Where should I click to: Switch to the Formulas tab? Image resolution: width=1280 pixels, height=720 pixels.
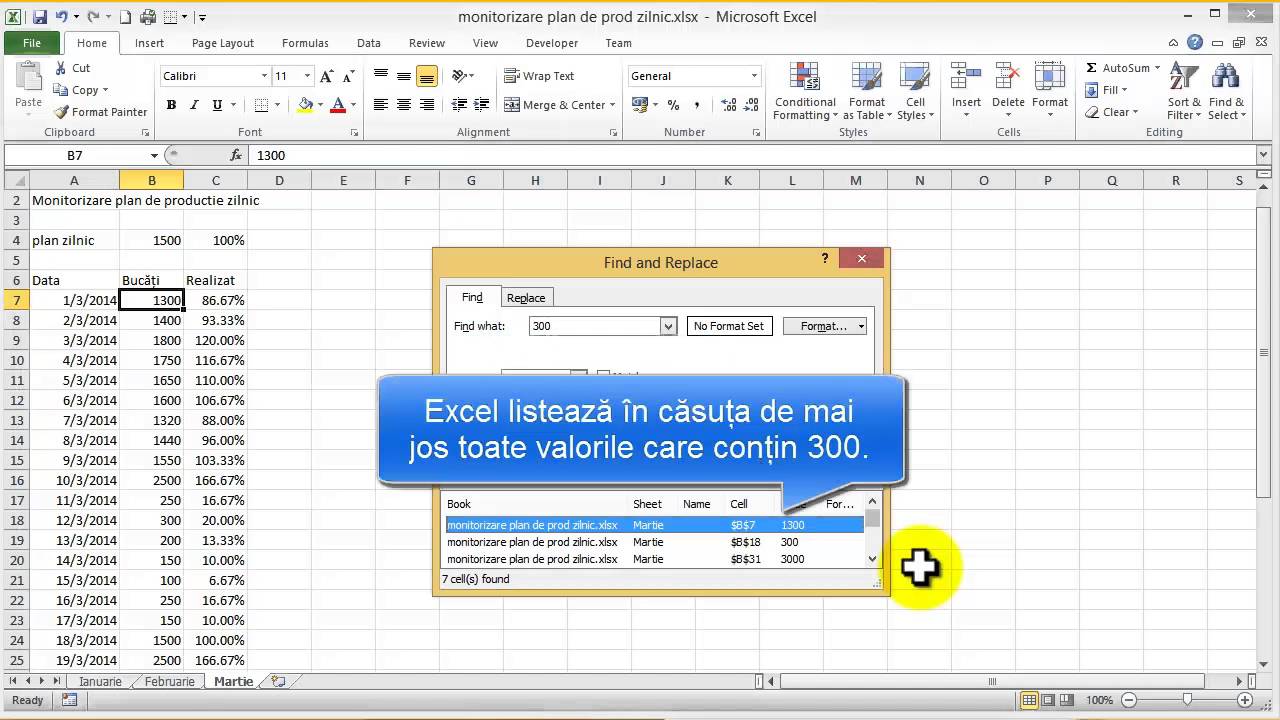(x=305, y=43)
